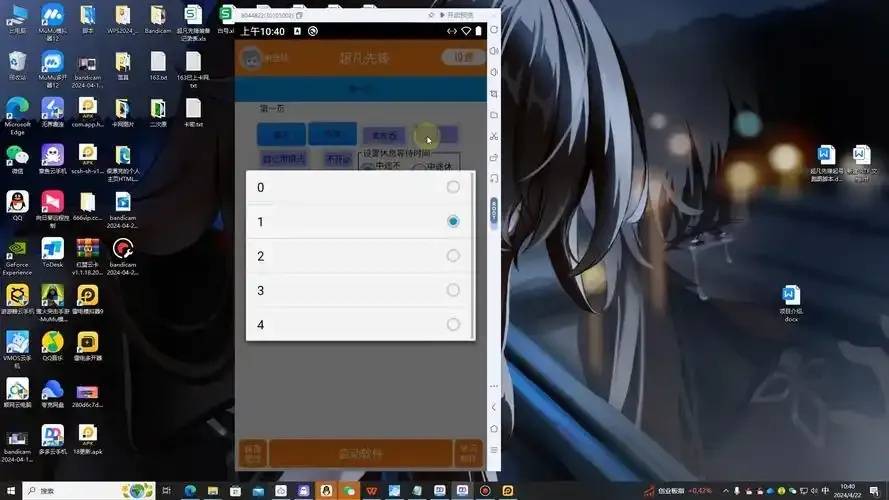Open the emulator recent-apps menu icon
889x500 pixels.
tap(494, 450)
